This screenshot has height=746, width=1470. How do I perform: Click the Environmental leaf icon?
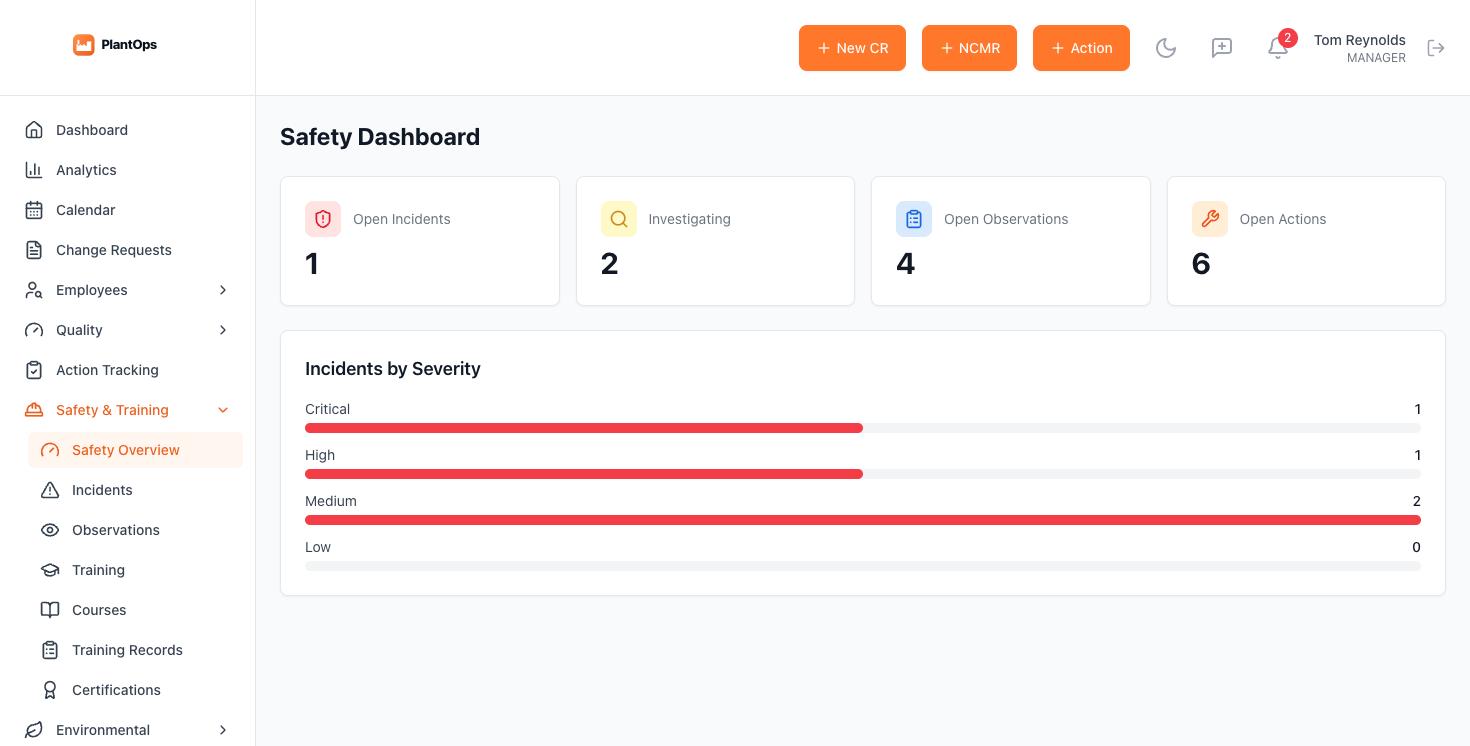[x=34, y=730]
